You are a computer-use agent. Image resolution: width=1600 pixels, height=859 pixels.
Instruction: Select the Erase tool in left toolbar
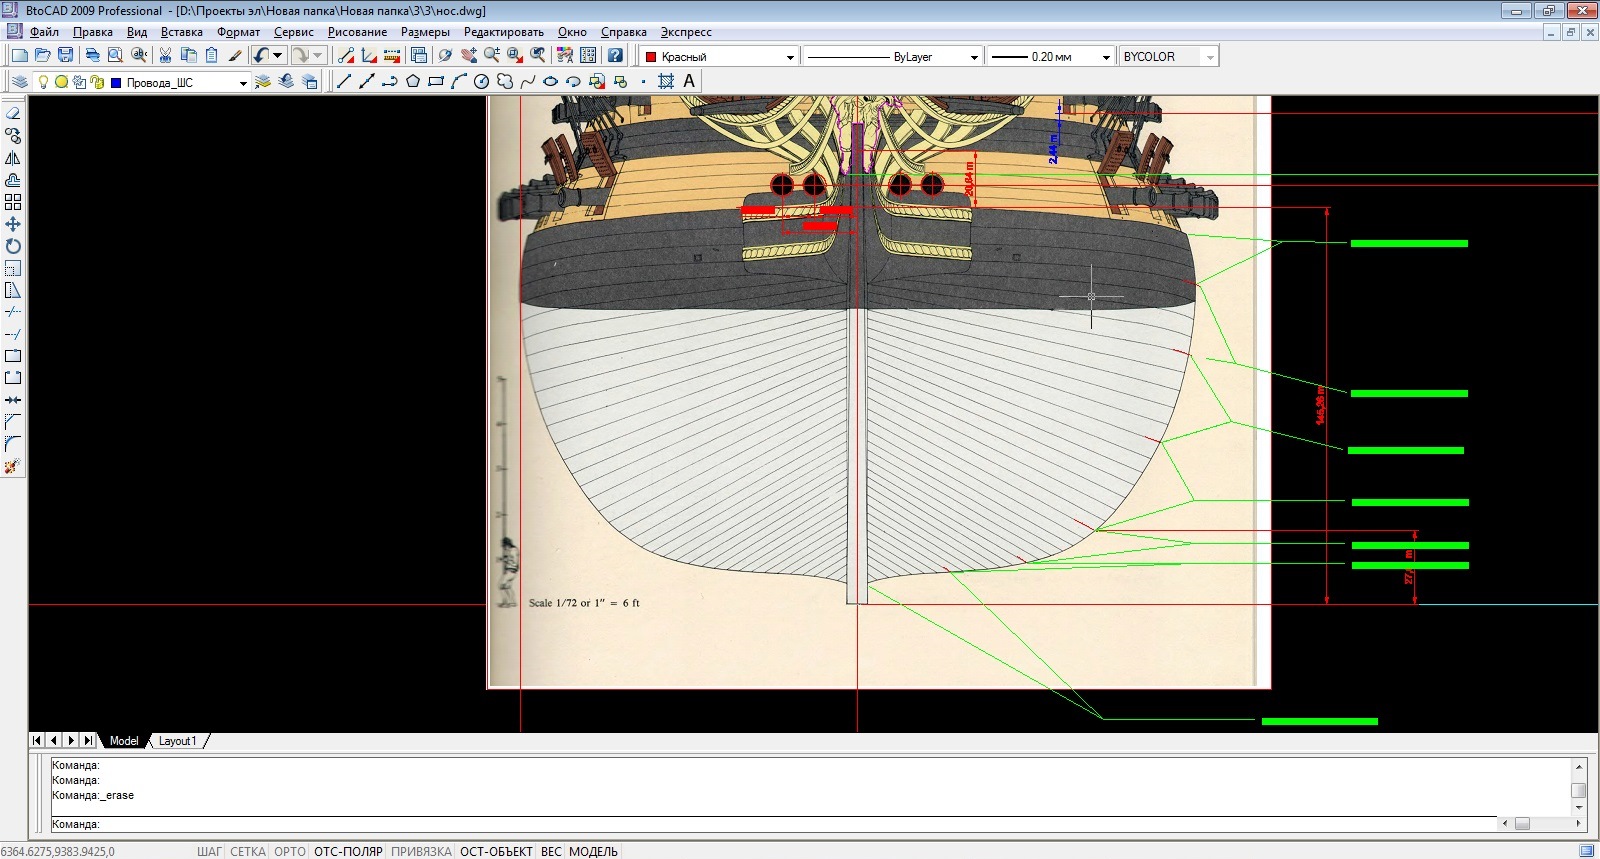pos(13,114)
